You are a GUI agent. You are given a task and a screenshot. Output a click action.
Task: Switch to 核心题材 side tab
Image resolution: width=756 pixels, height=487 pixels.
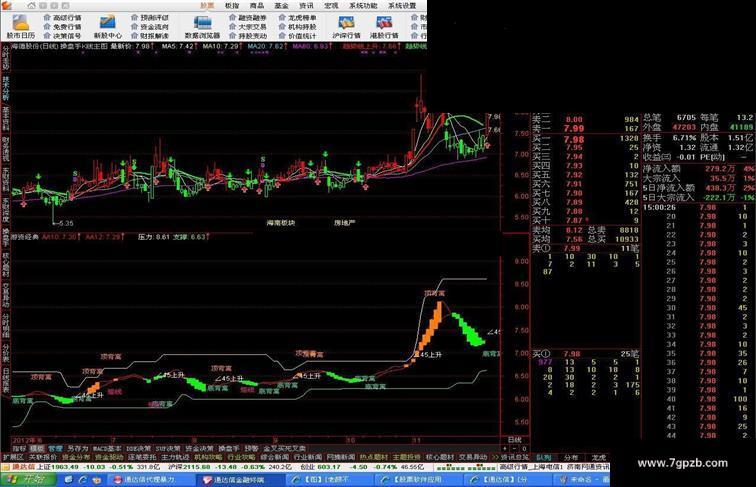point(6,266)
